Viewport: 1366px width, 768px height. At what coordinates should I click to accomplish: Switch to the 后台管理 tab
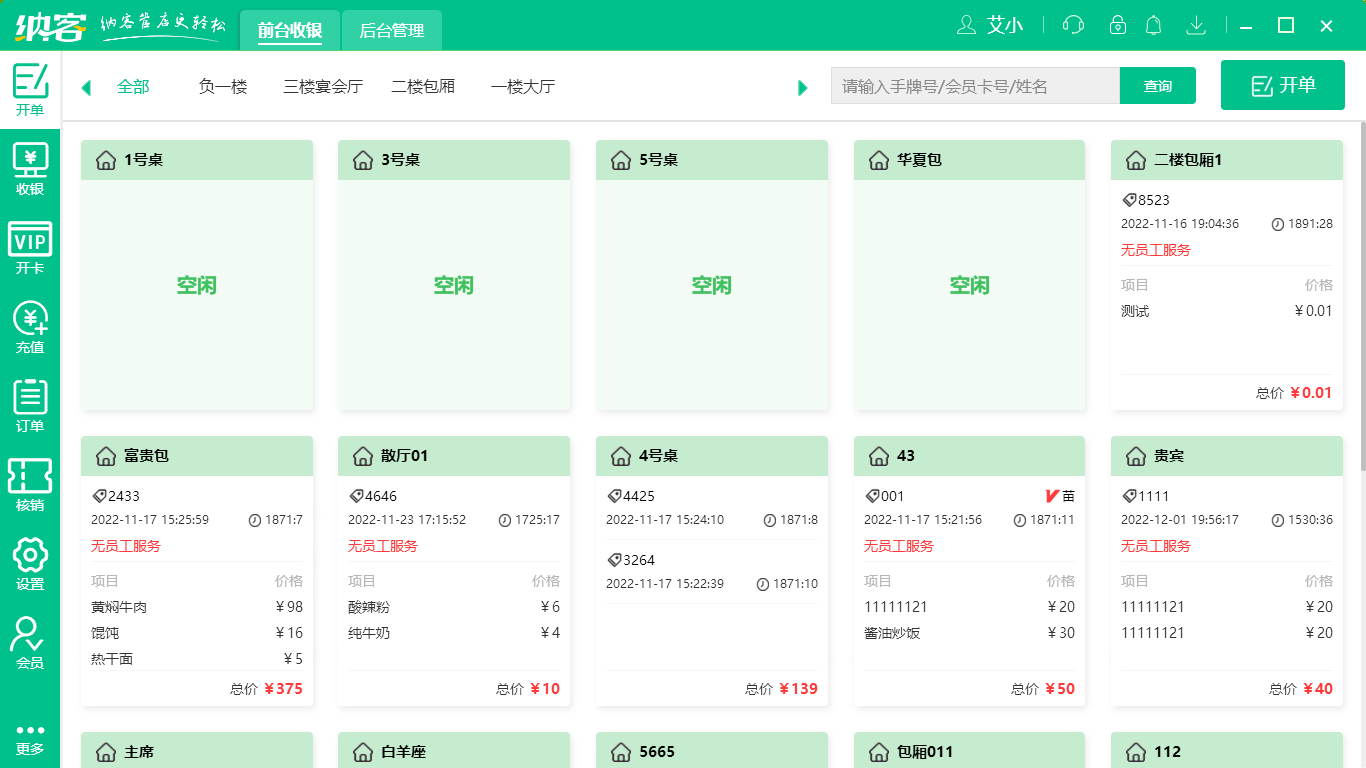[391, 30]
